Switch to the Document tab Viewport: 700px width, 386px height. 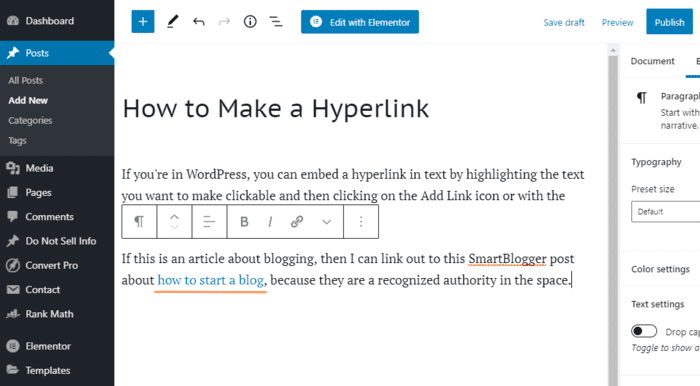click(652, 61)
